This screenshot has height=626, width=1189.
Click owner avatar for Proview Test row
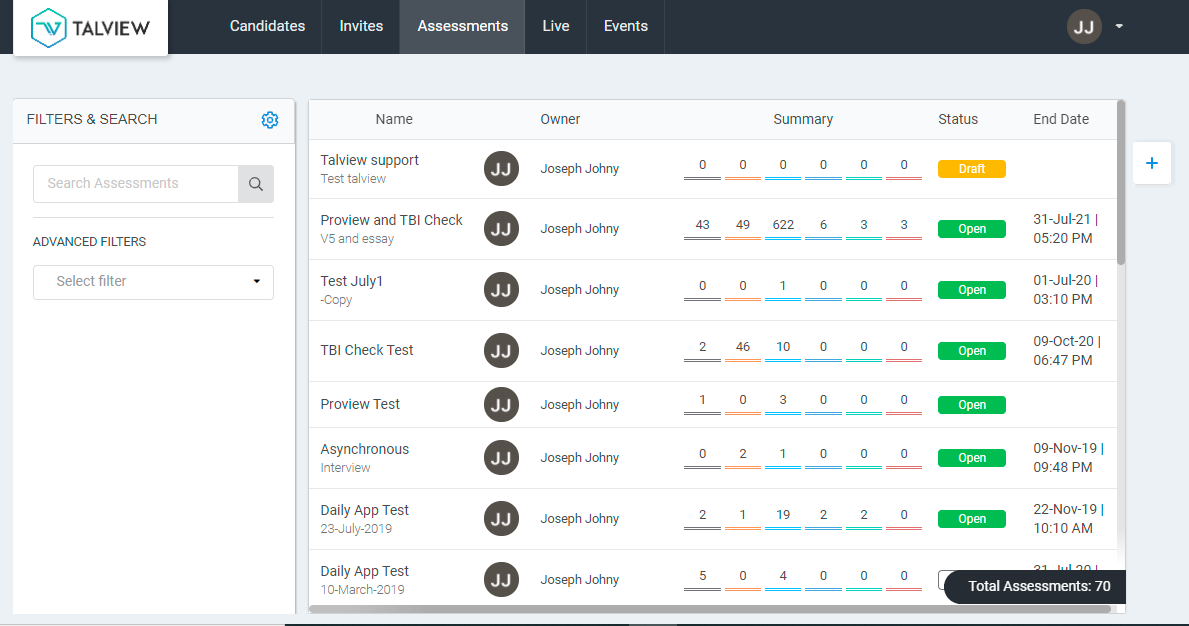tap(501, 405)
